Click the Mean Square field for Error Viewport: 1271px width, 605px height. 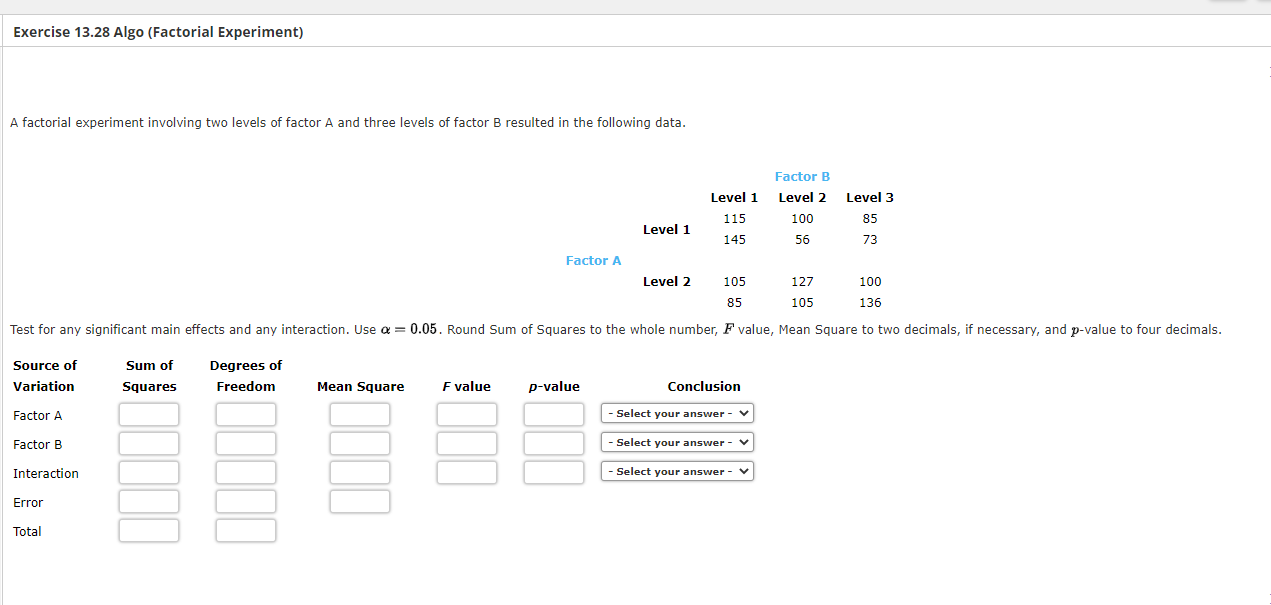click(x=360, y=501)
